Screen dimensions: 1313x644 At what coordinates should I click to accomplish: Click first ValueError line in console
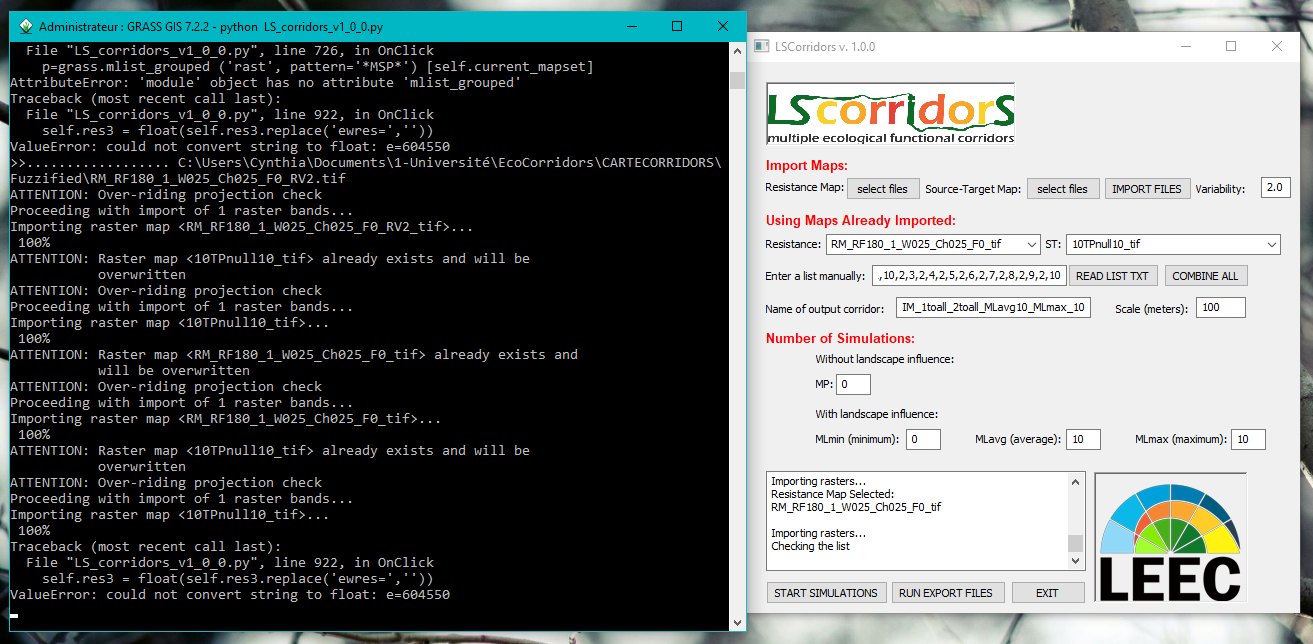point(230,146)
